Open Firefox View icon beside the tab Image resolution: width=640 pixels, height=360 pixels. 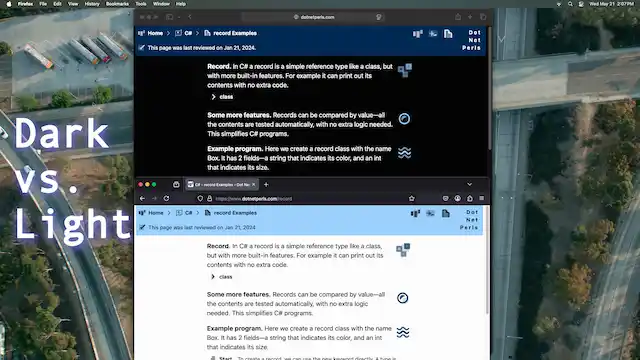tap(176, 184)
